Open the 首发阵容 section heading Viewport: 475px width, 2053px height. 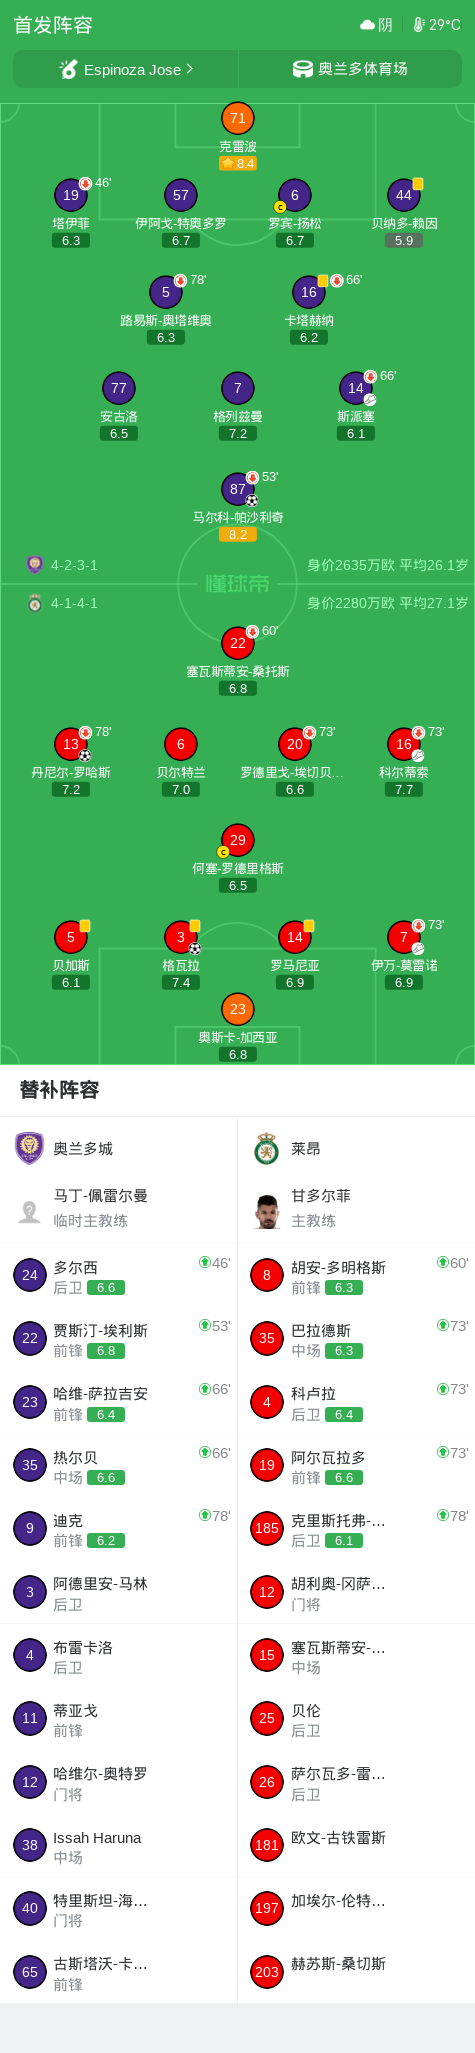[53, 25]
